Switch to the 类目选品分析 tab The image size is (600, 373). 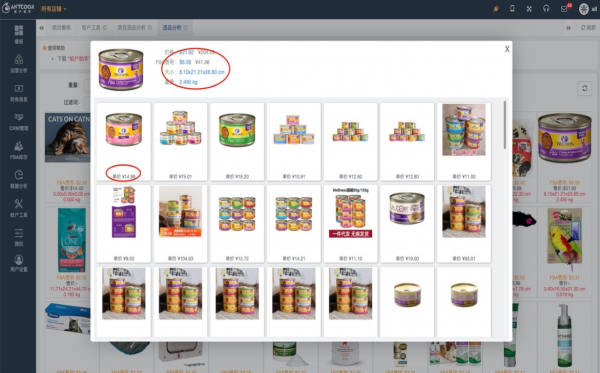tap(134, 28)
